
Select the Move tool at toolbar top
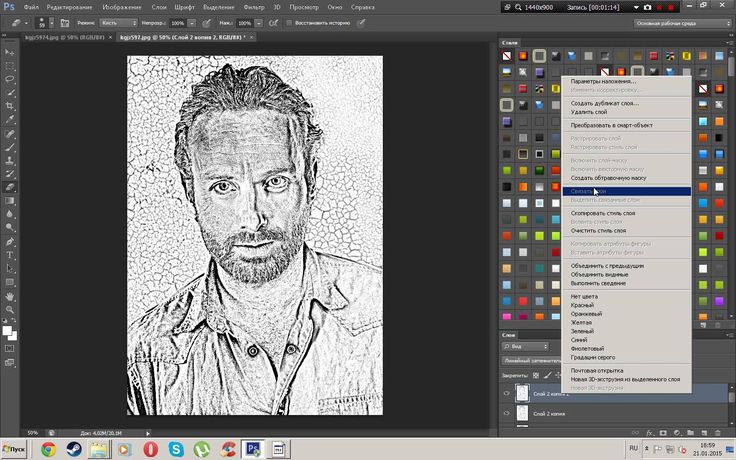(x=10, y=50)
